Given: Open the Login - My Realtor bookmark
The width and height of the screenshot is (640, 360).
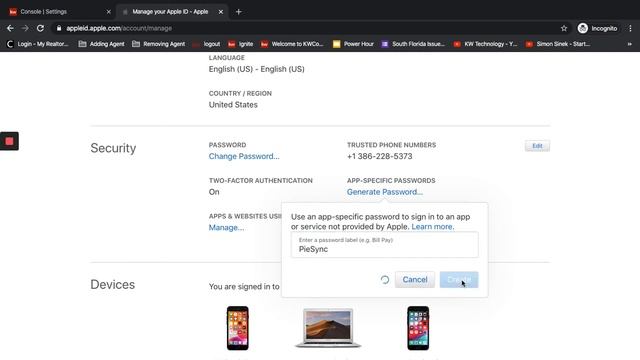Looking at the screenshot, I should tap(38, 44).
